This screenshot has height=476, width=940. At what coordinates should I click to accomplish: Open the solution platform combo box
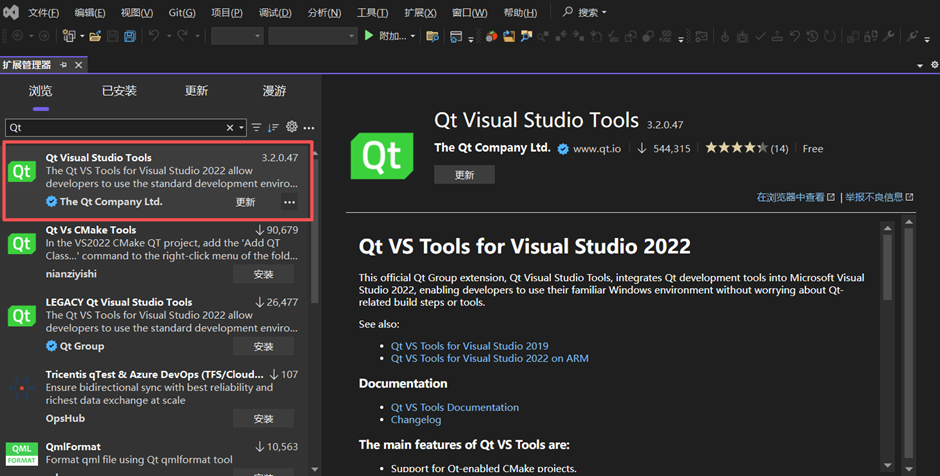313,36
